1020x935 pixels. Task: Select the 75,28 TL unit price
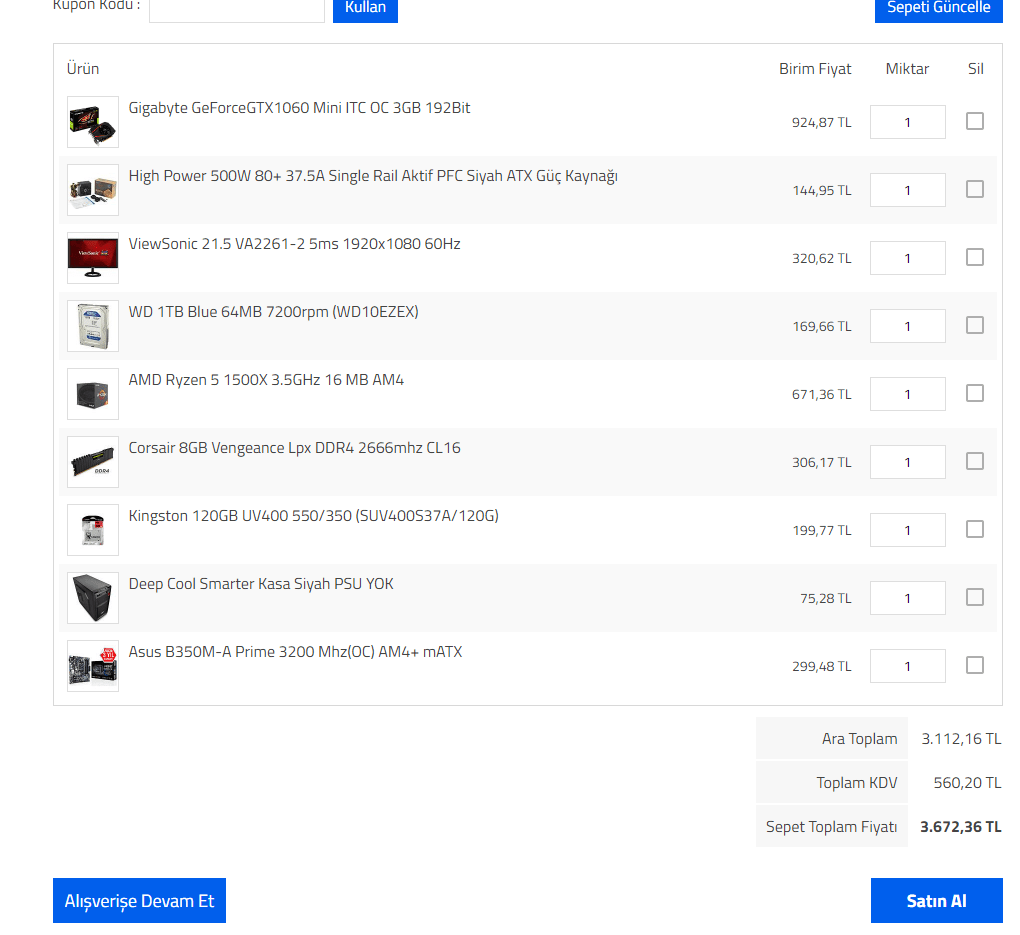825,599
